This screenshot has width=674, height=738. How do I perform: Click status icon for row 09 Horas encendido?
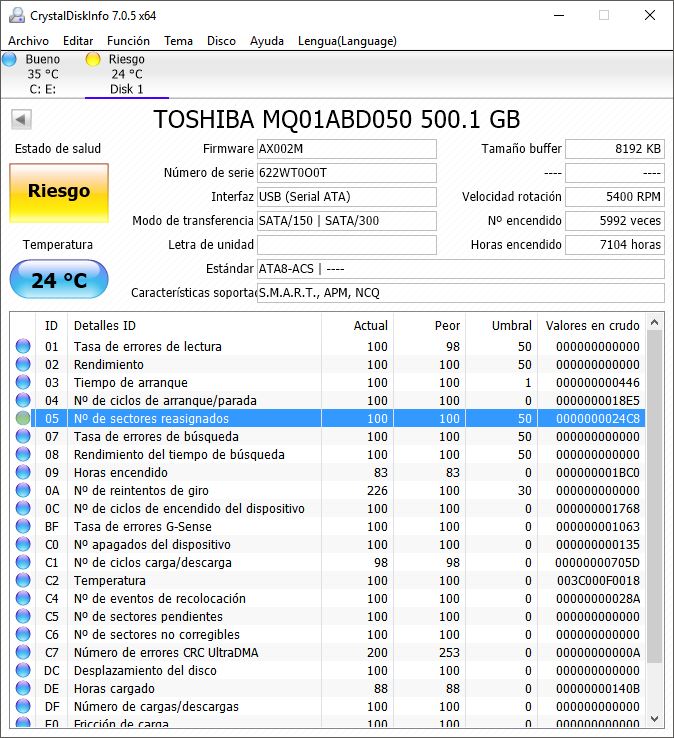click(23, 472)
